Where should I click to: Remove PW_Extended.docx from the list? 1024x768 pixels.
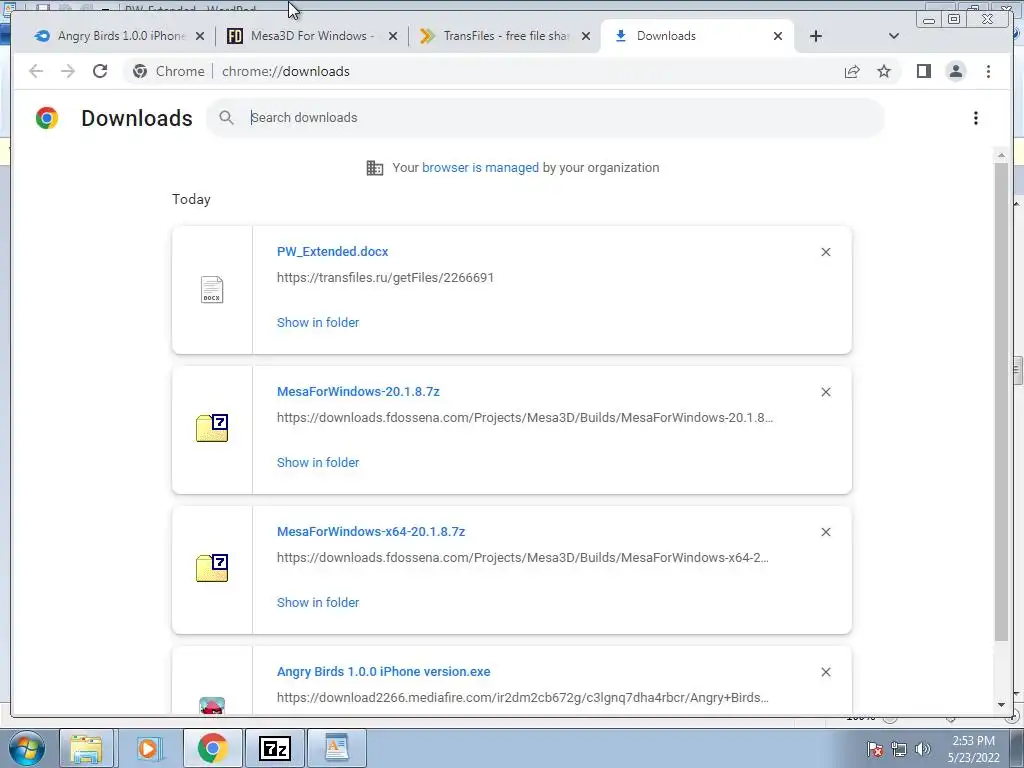(x=825, y=252)
